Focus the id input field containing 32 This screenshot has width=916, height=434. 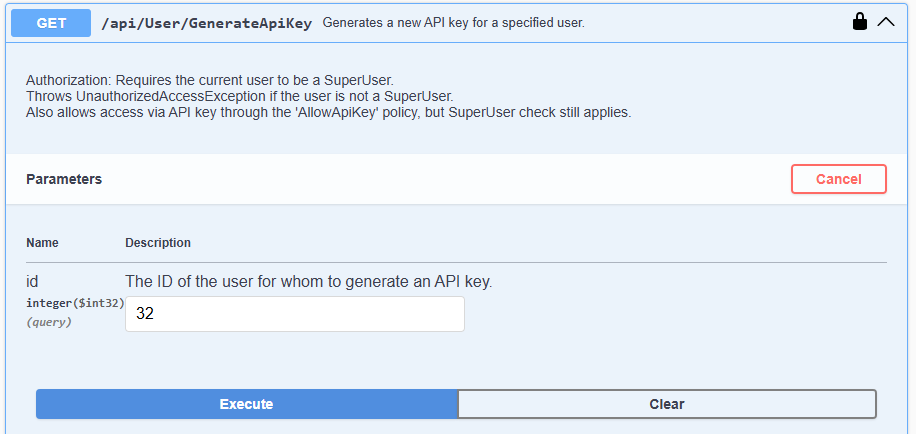point(294,314)
